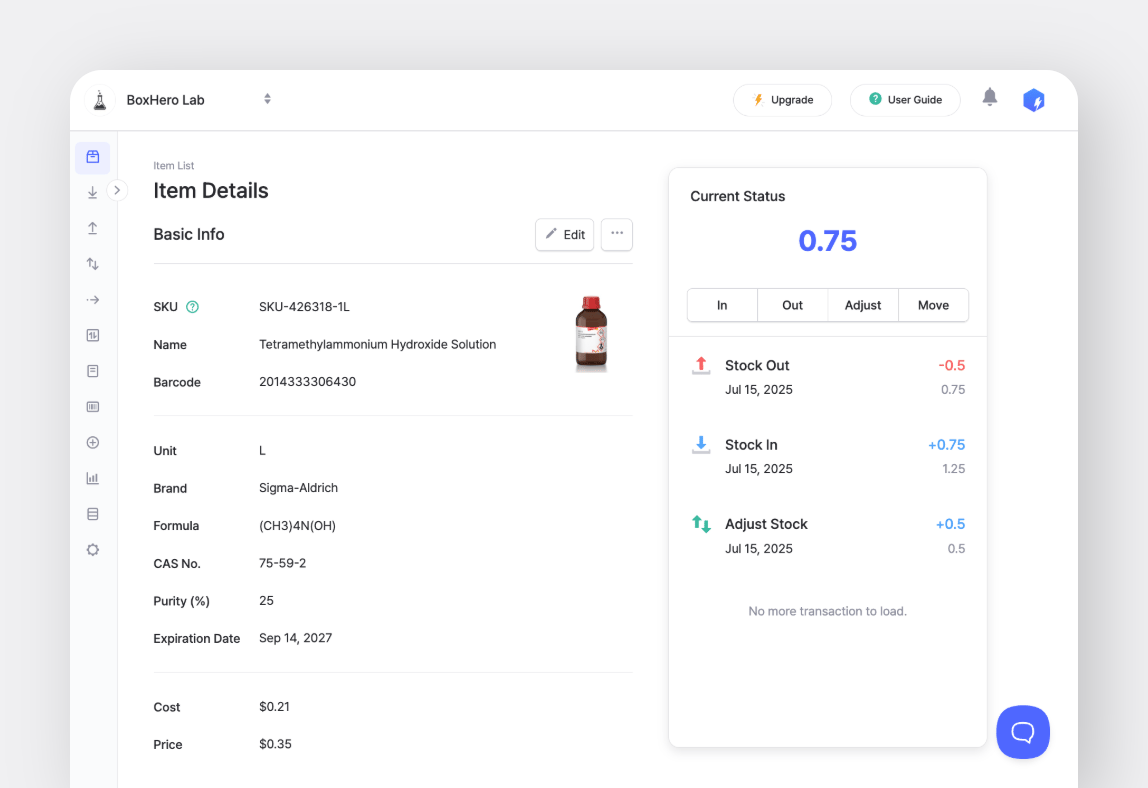Select the Stock In sidebar icon
Viewport: 1148px width, 788px height.
[x=92, y=191]
